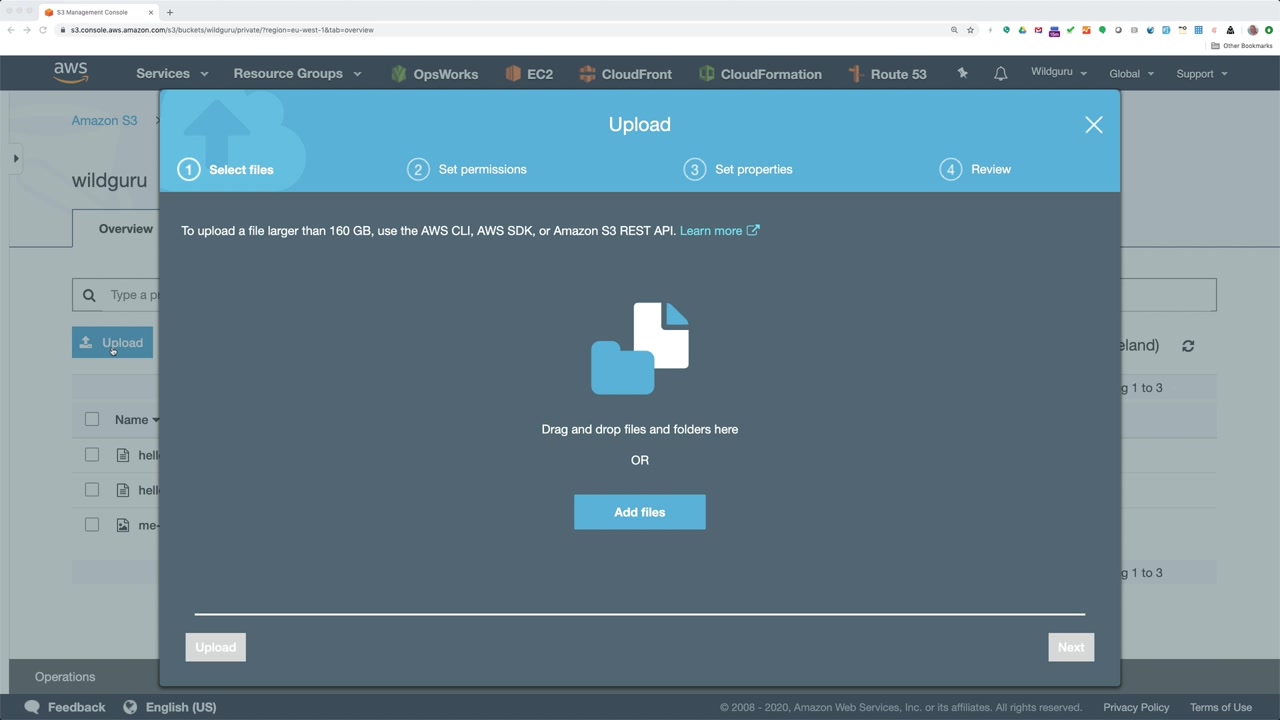Open the CloudFormation shortcut icon
1280x720 pixels.
click(x=707, y=74)
